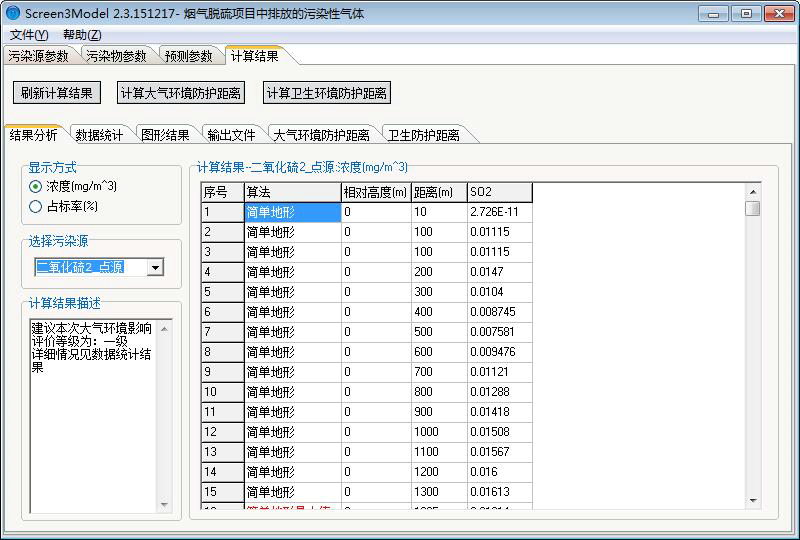The image size is (800, 540).
Task: Click the distance cell 1300
Action: (439, 492)
